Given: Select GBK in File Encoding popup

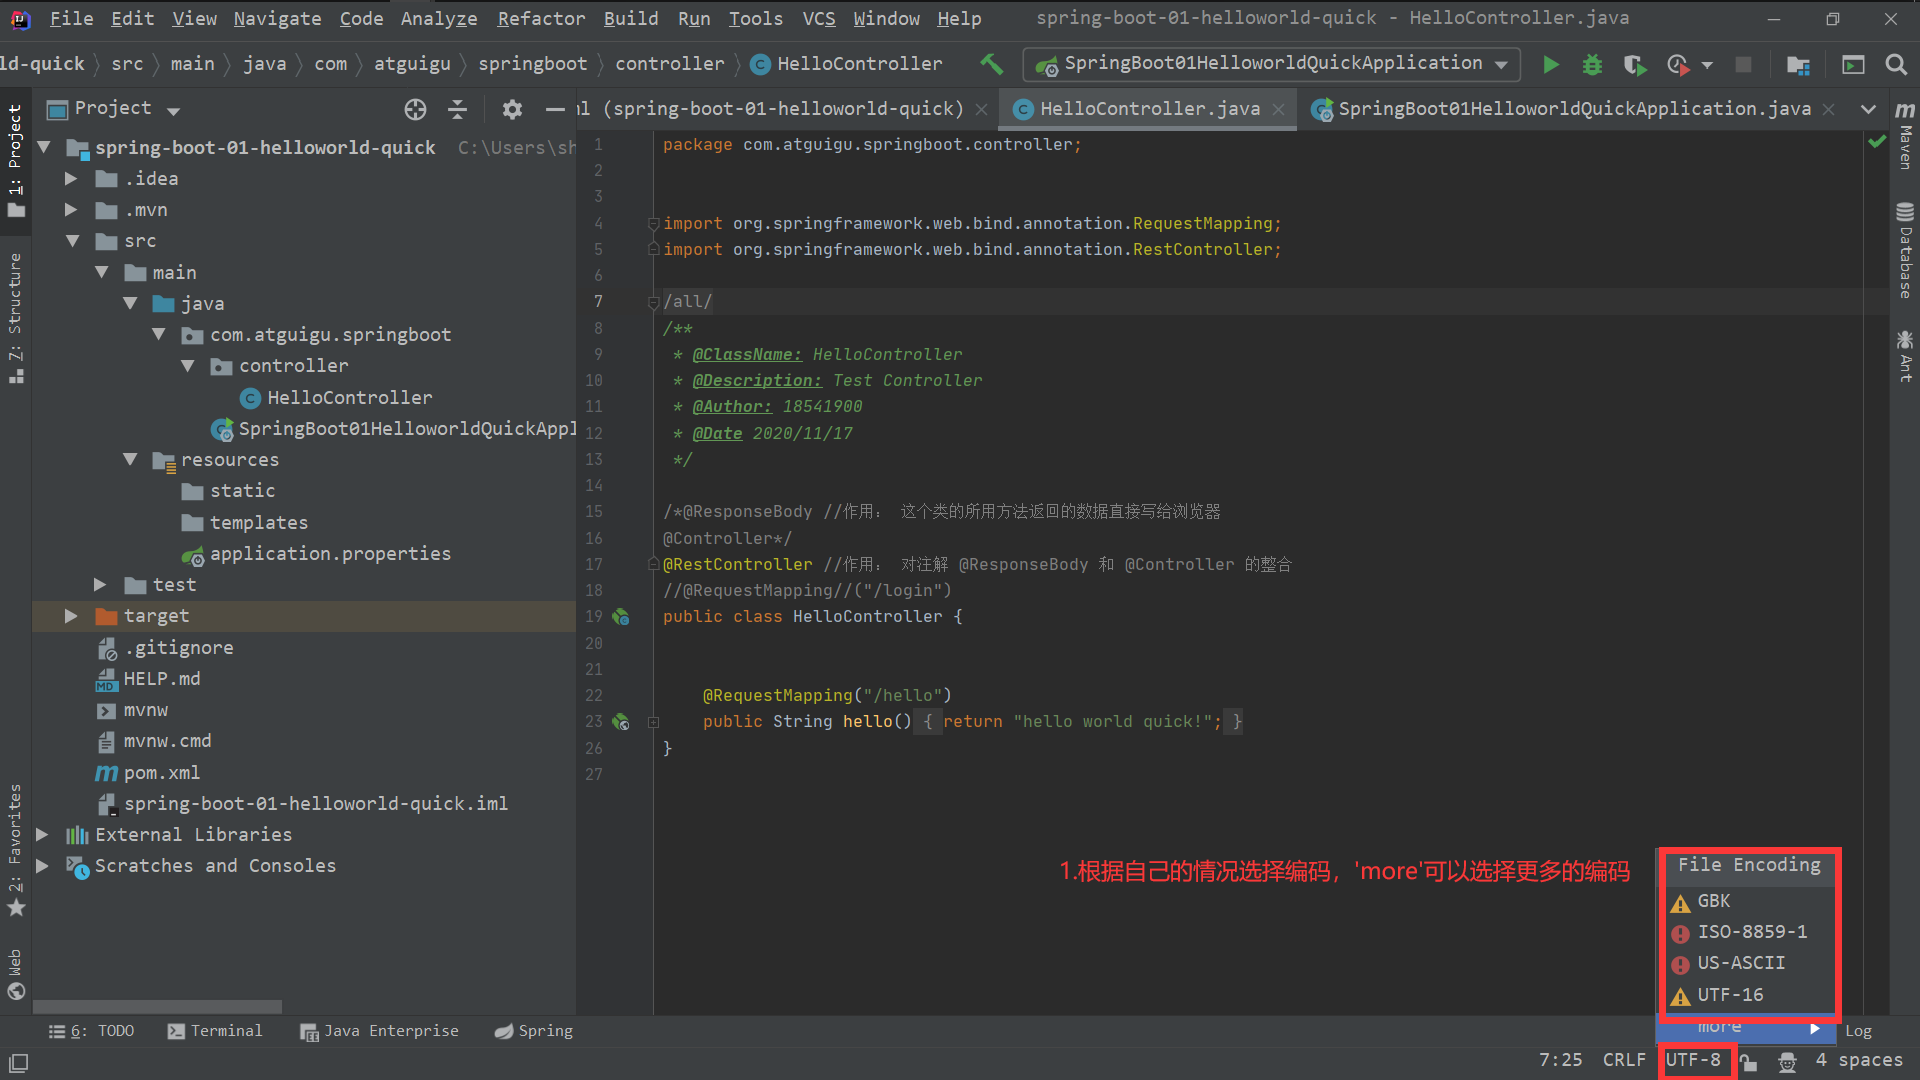Looking at the screenshot, I should click(x=1713, y=901).
